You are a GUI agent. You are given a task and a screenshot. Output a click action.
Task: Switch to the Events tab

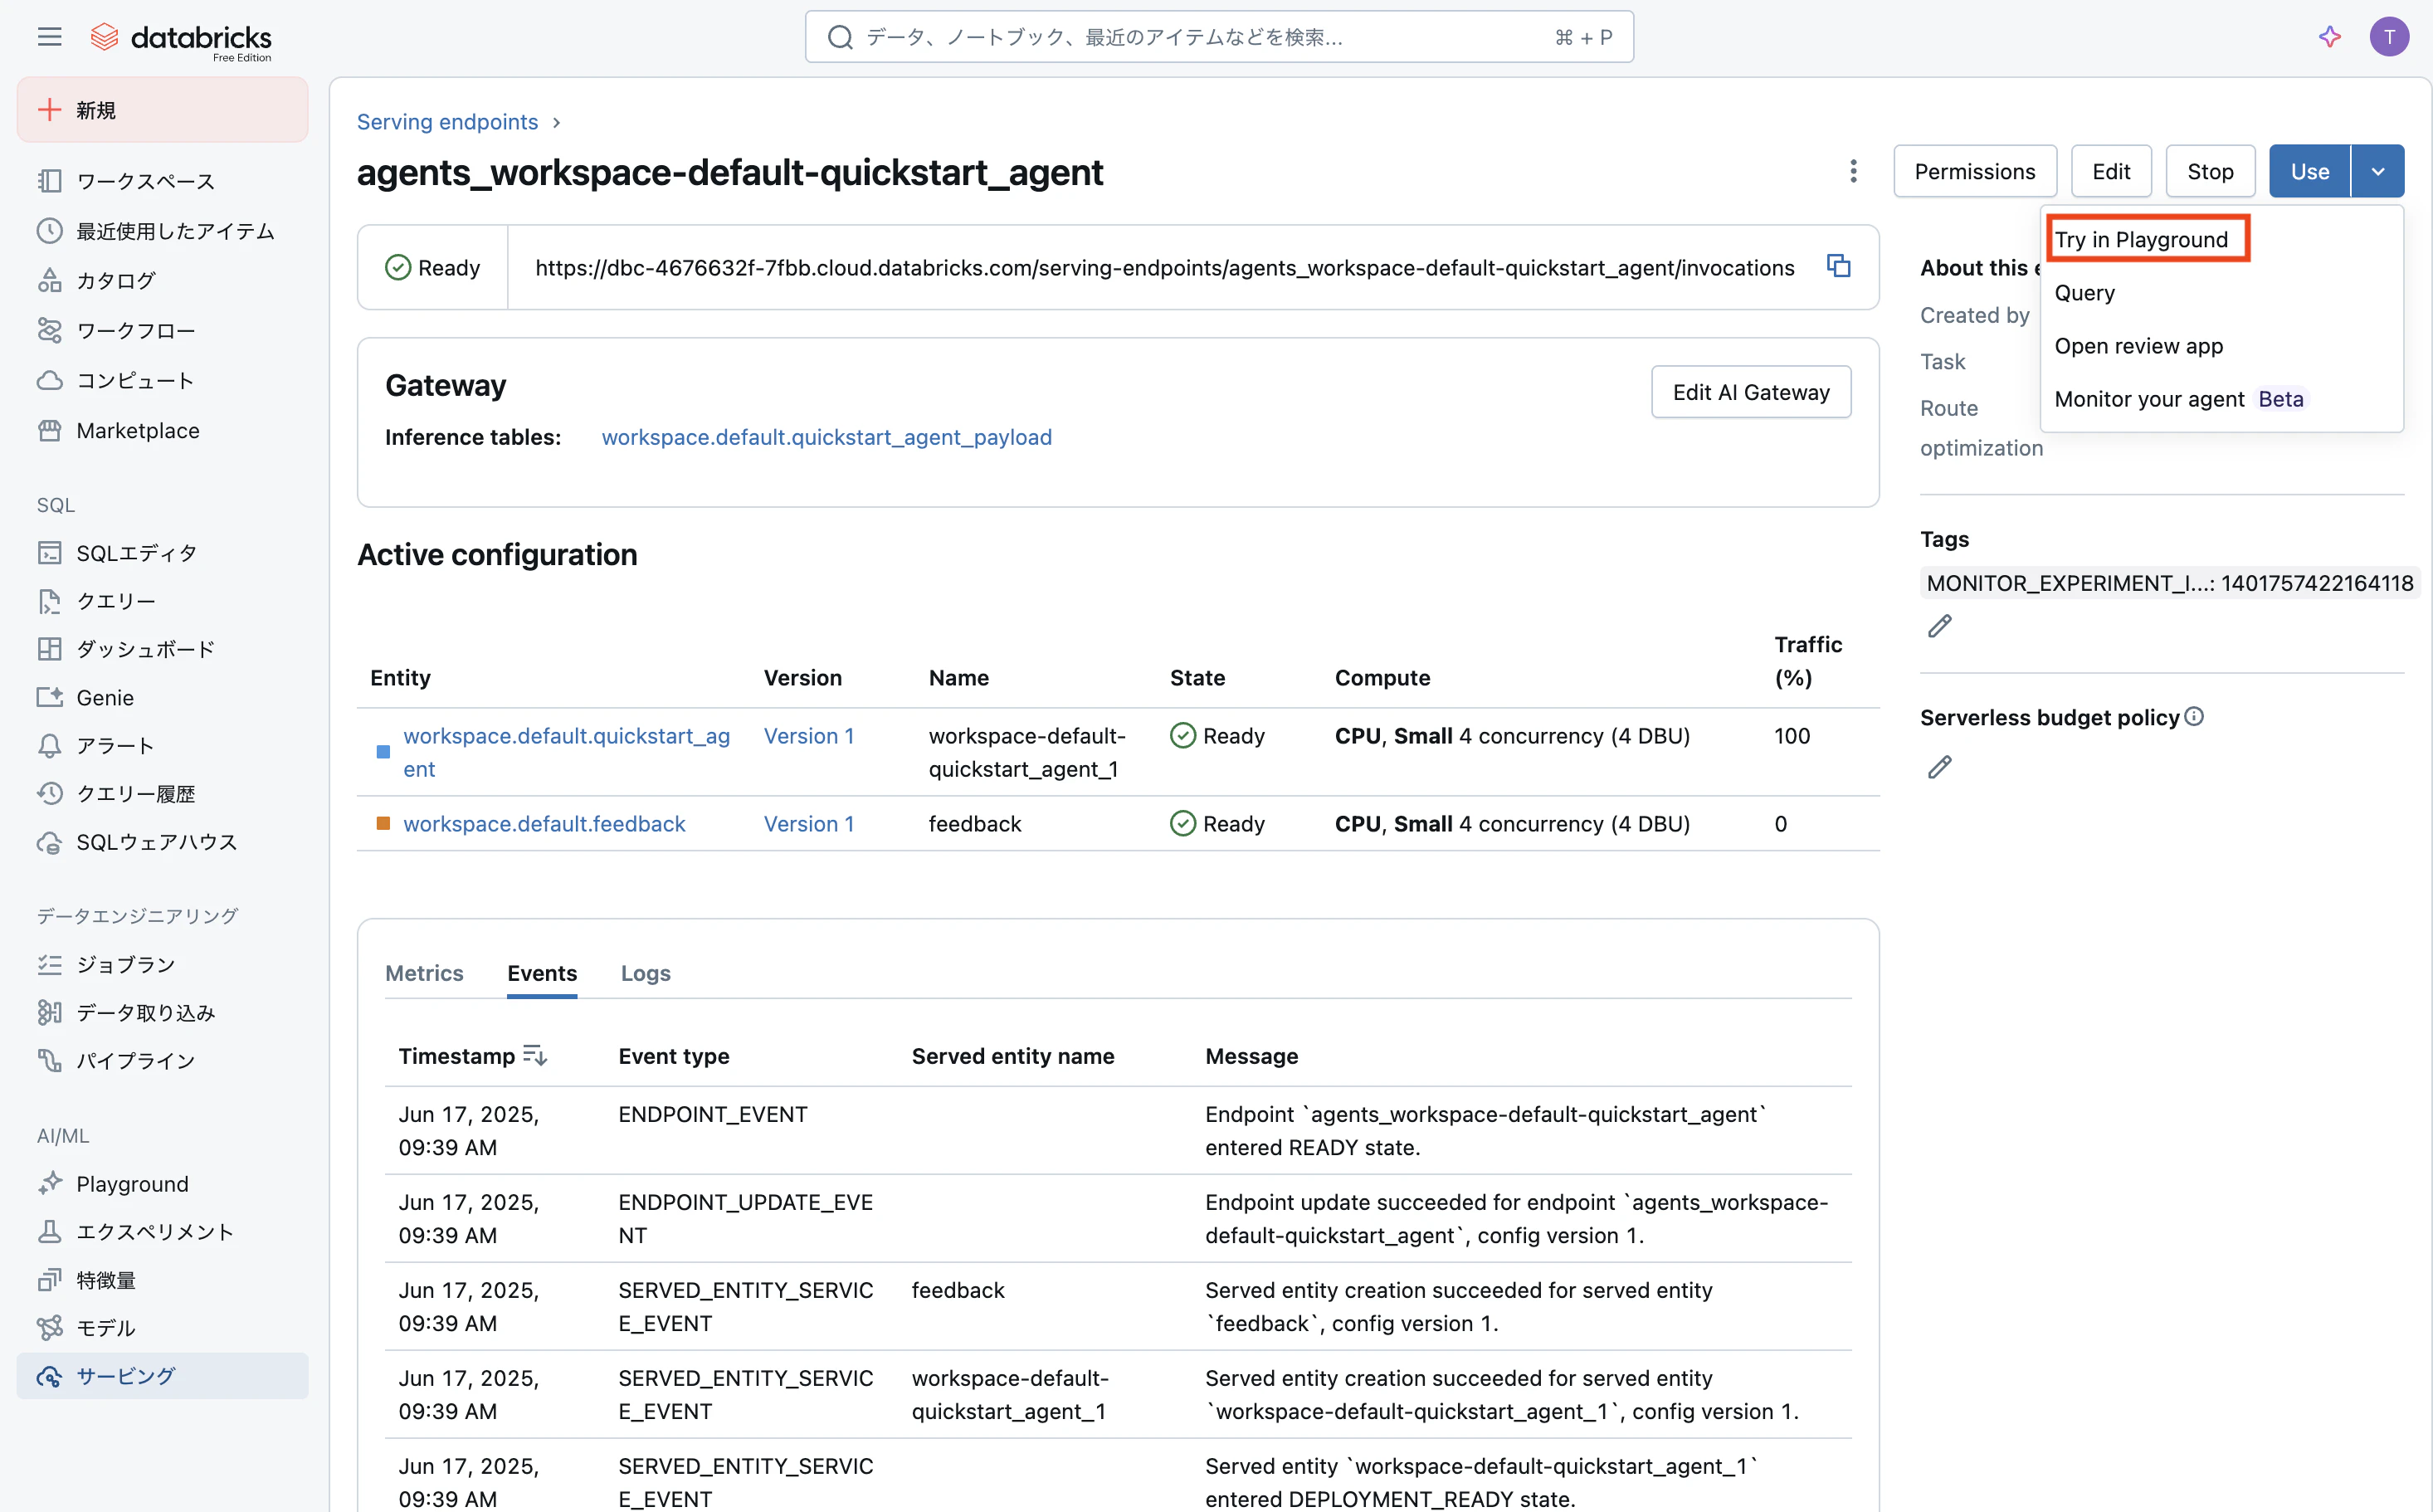click(x=542, y=973)
